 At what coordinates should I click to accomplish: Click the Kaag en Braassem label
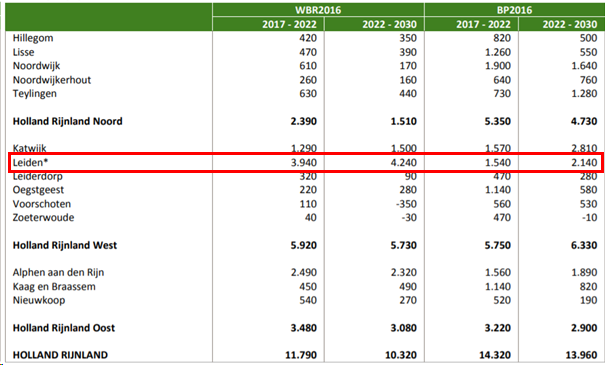coord(54,287)
